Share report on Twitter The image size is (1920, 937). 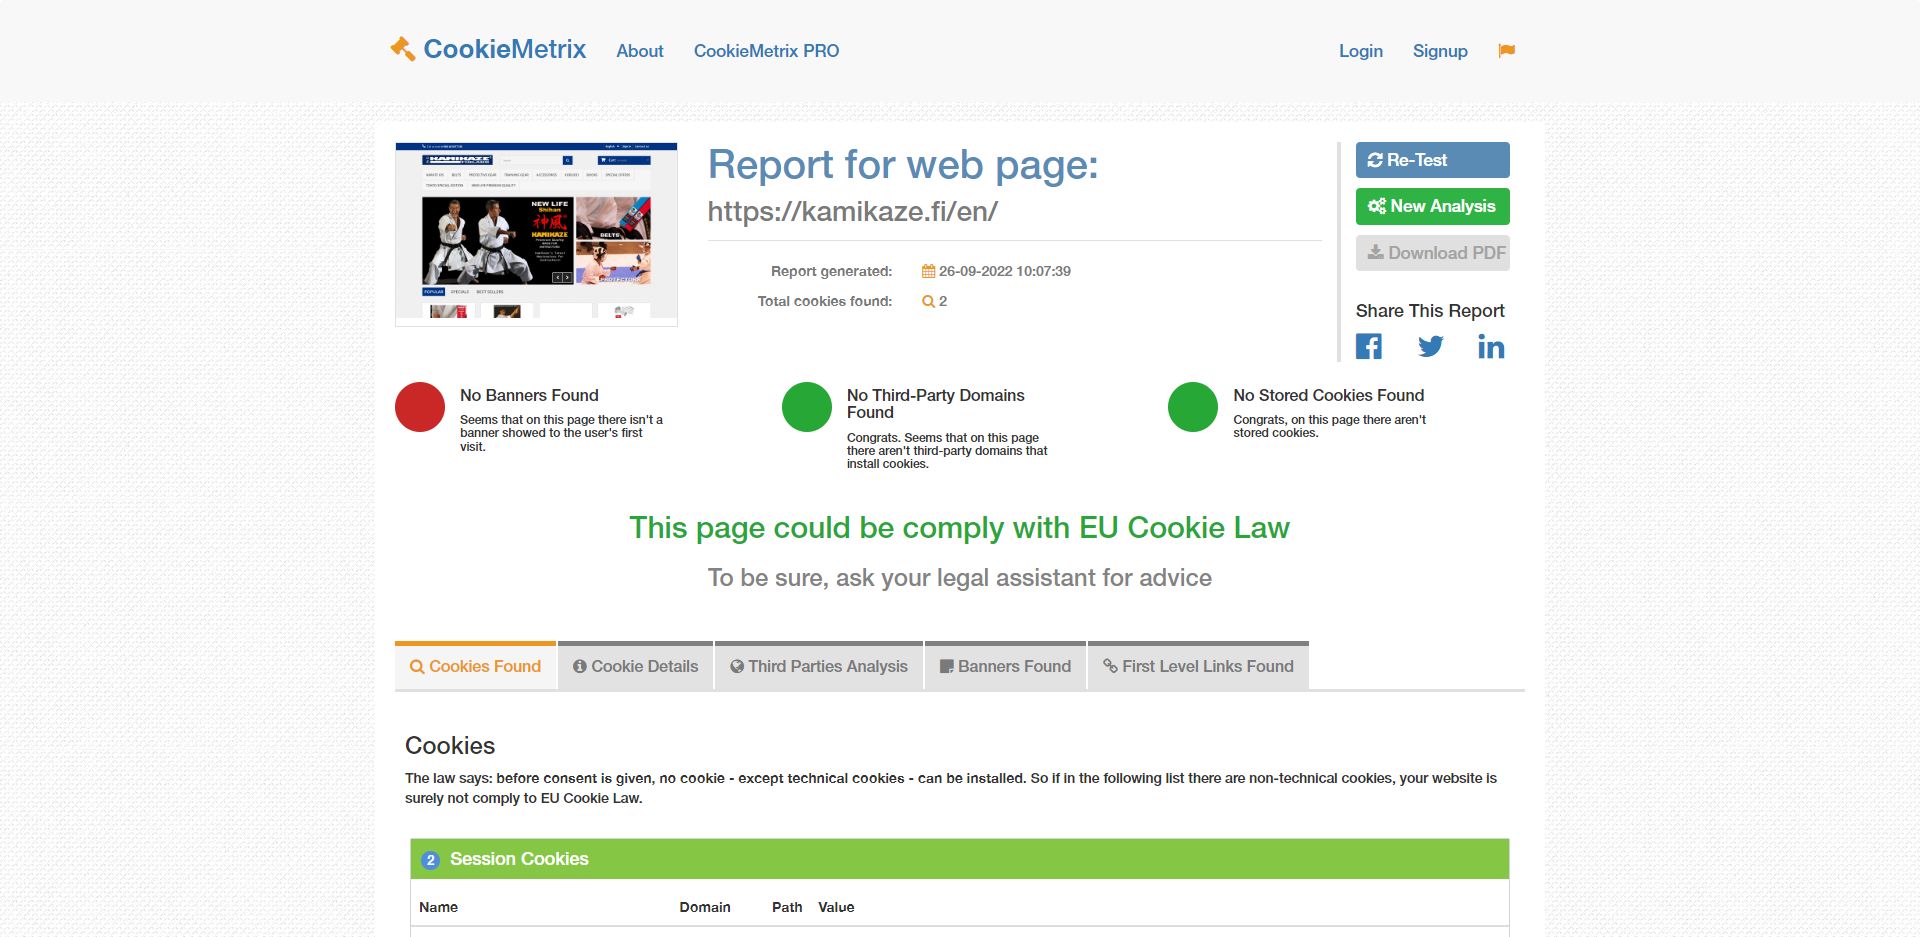(x=1431, y=347)
